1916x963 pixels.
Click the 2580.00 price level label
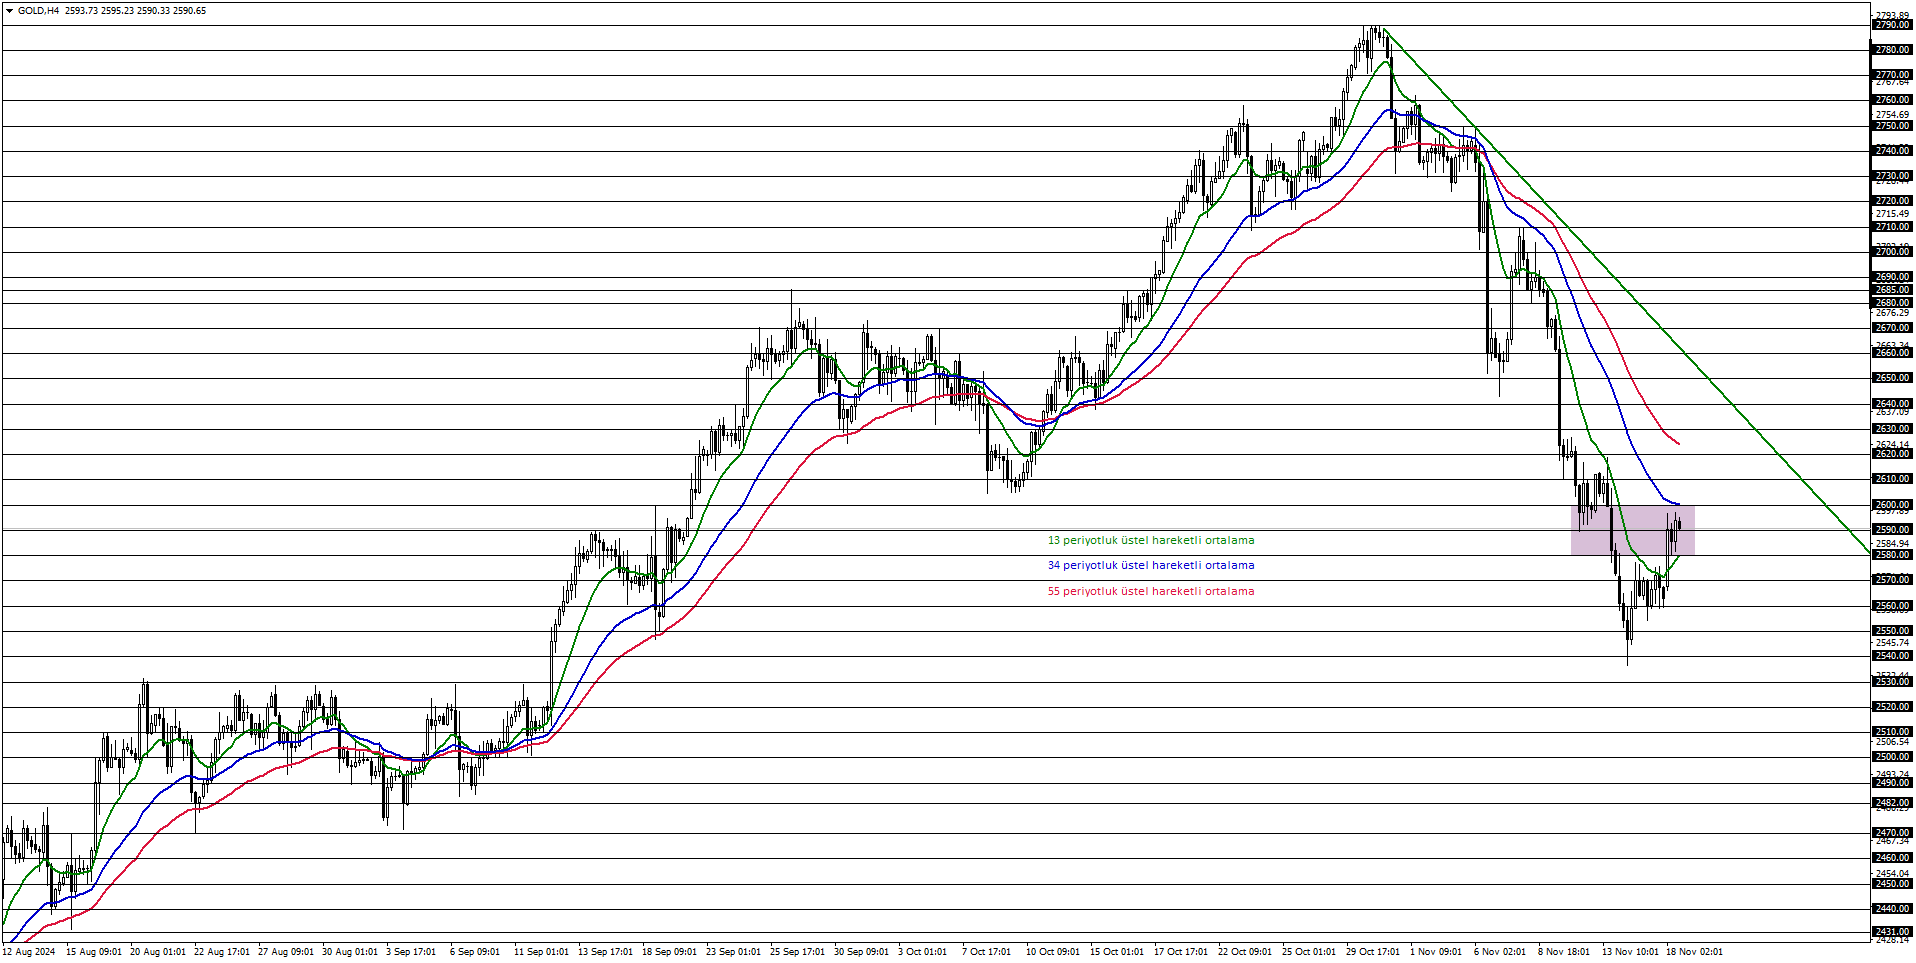[1892, 555]
